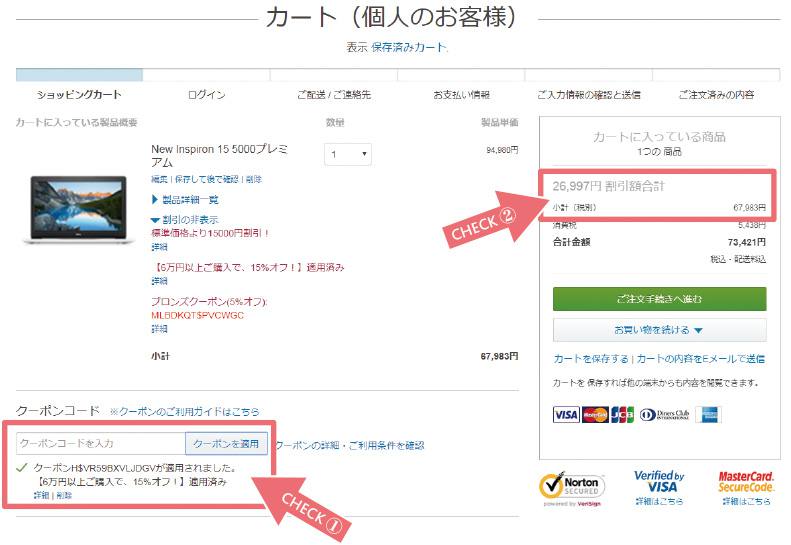This screenshot has width=791, height=545.
Task: Expand the 製品詳細一覧 section
Action: point(185,200)
